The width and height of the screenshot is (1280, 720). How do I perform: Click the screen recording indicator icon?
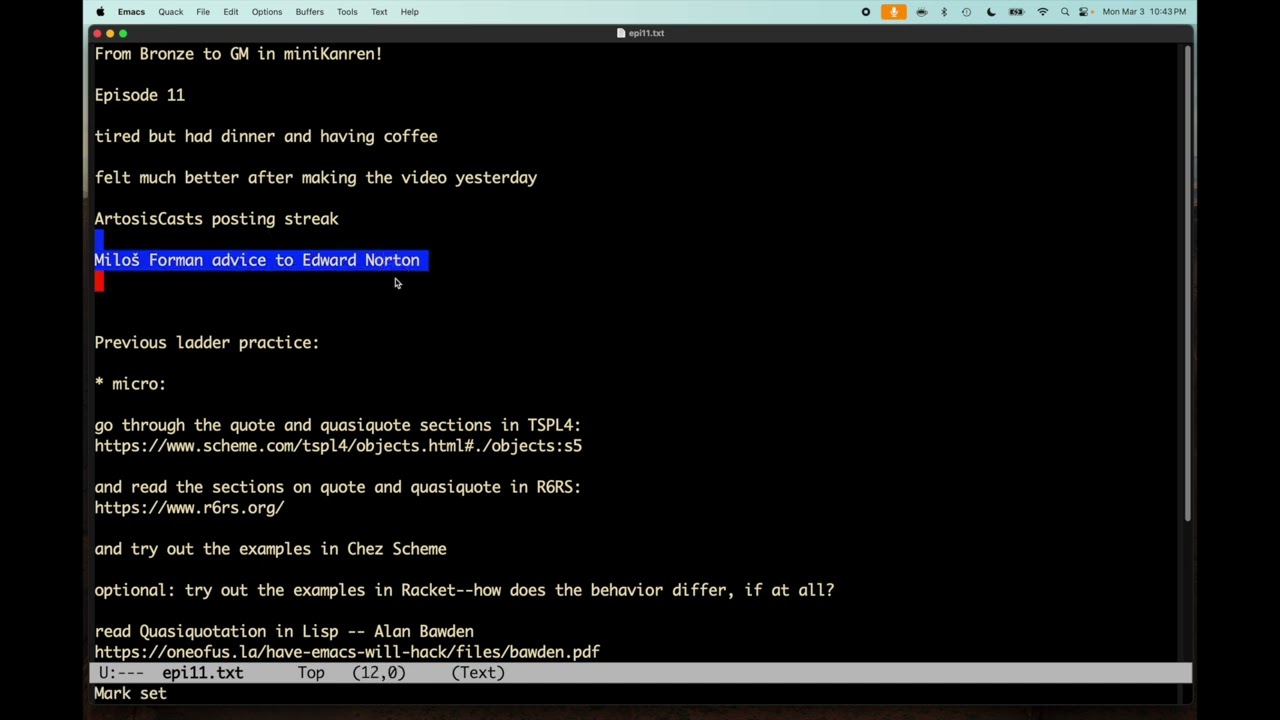click(866, 12)
